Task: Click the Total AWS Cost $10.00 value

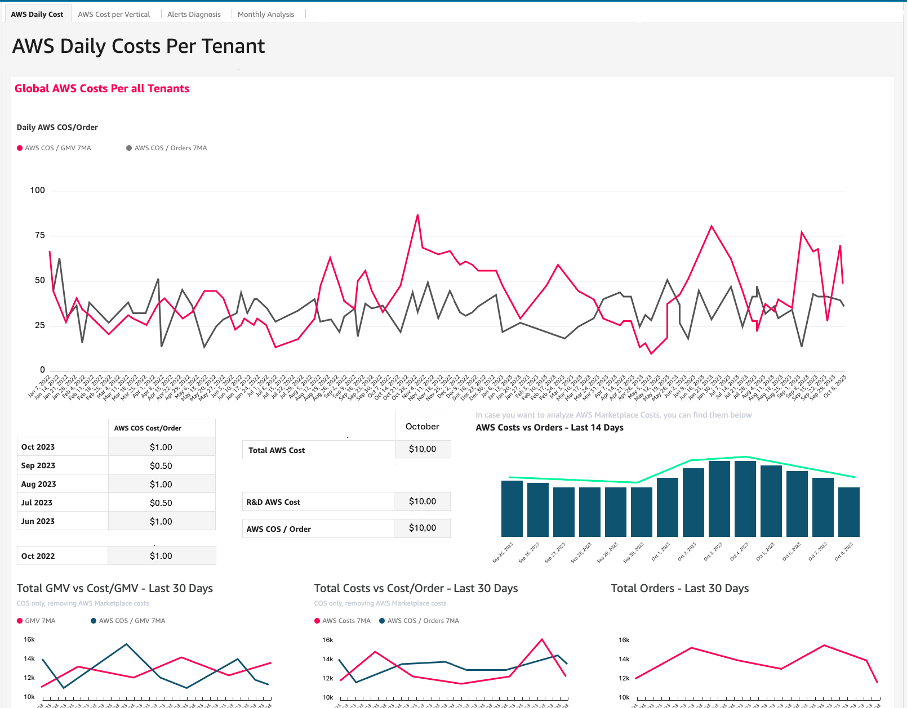Action: coord(422,450)
